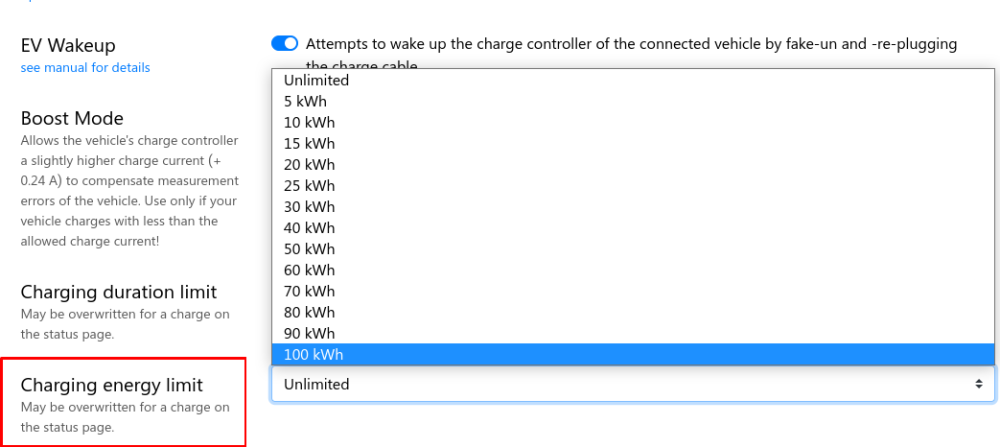The height and width of the screenshot is (447, 1000).
Task: Choose the 60 kWh entry
Action: tap(309, 270)
